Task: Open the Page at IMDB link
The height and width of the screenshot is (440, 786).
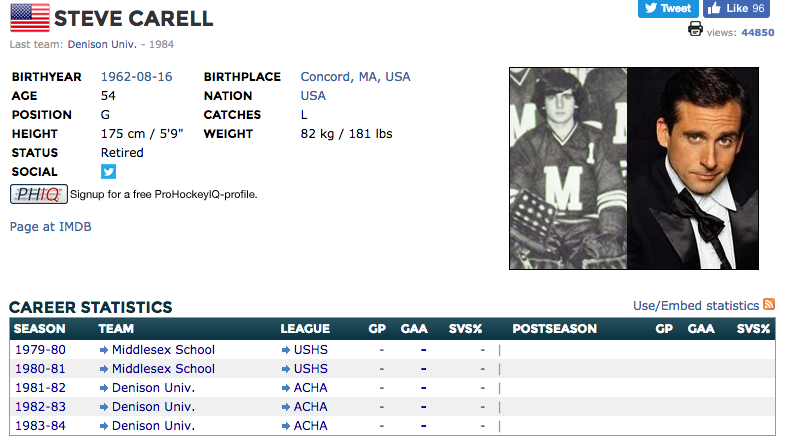Action: [x=51, y=227]
